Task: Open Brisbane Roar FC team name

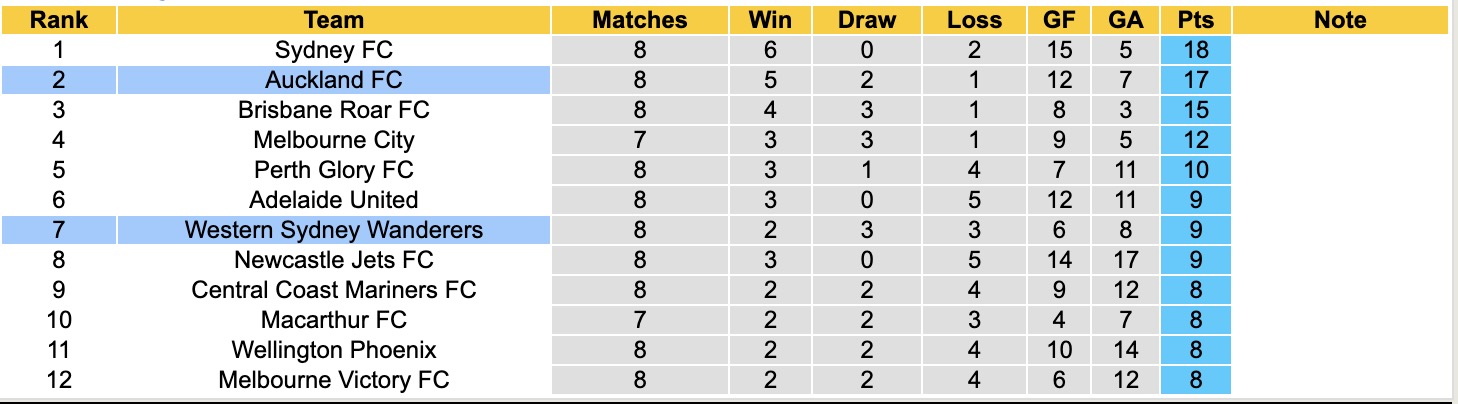Action: point(334,110)
